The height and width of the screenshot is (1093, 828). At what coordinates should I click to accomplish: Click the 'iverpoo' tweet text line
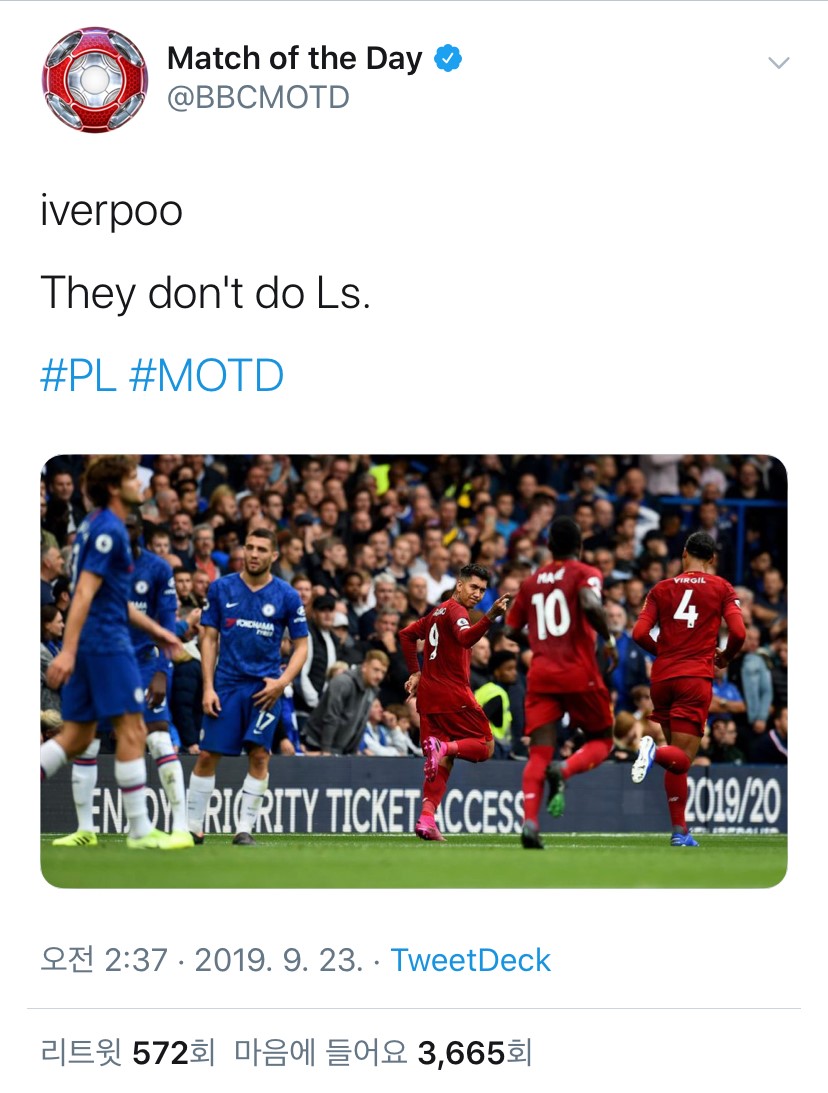tap(112, 211)
